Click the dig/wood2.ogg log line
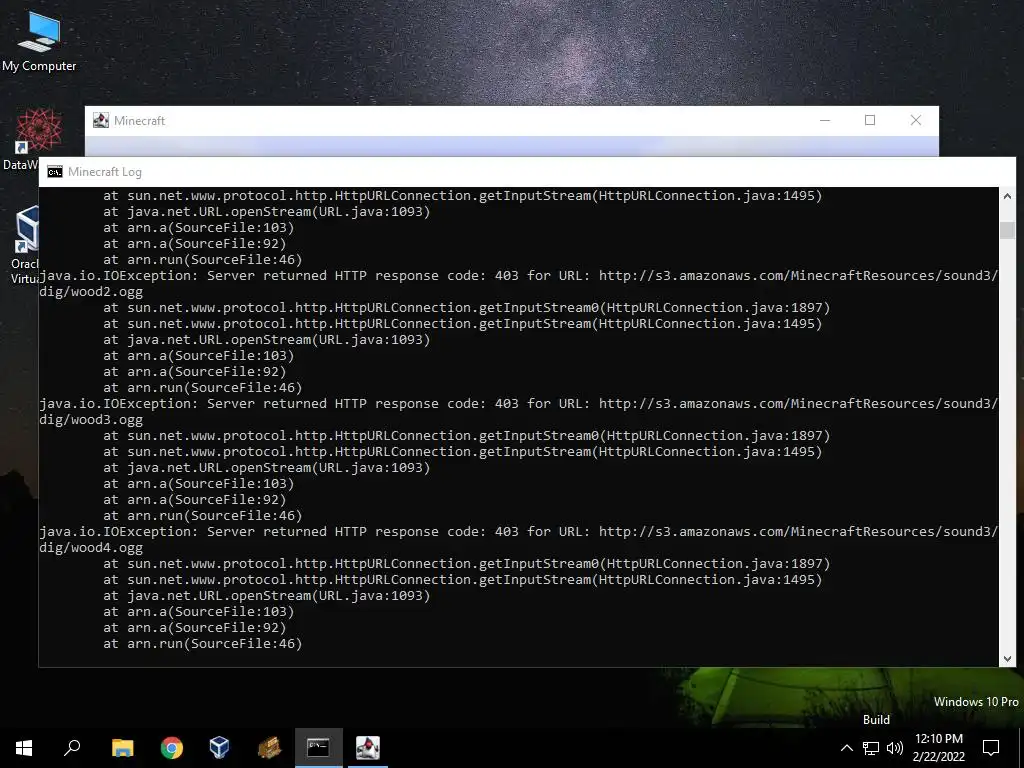The image size is (1024, 768). coord(91,291)
